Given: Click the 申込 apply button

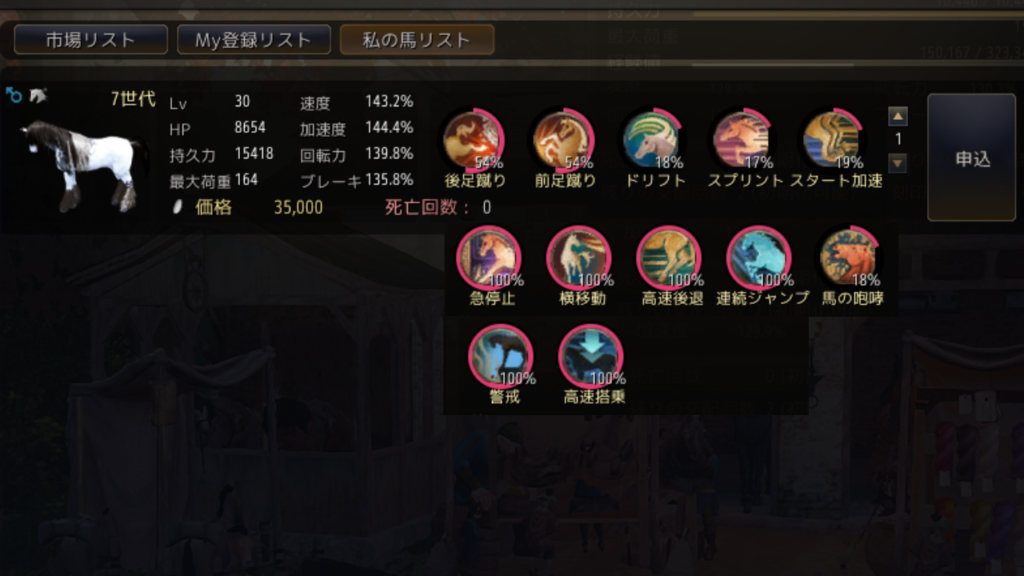Looking at the screenshot, I should point(972,157).
